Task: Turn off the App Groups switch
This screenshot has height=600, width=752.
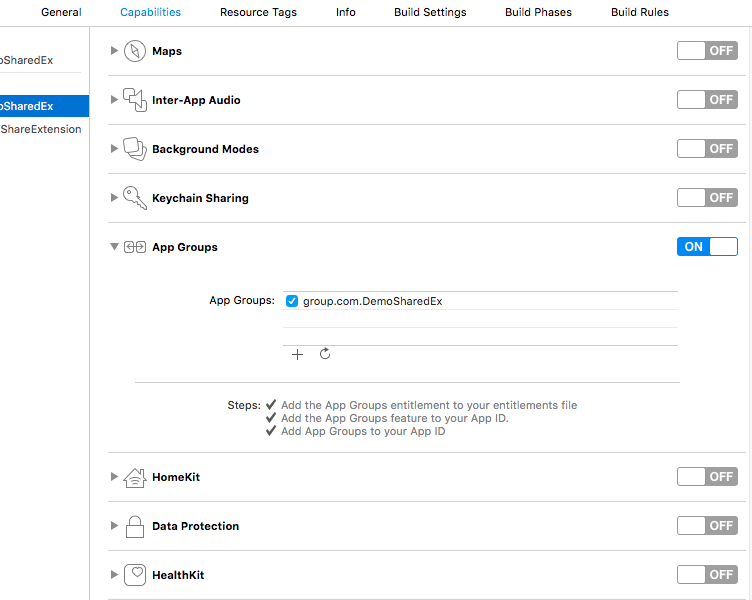Action: [x=707, y=247]
